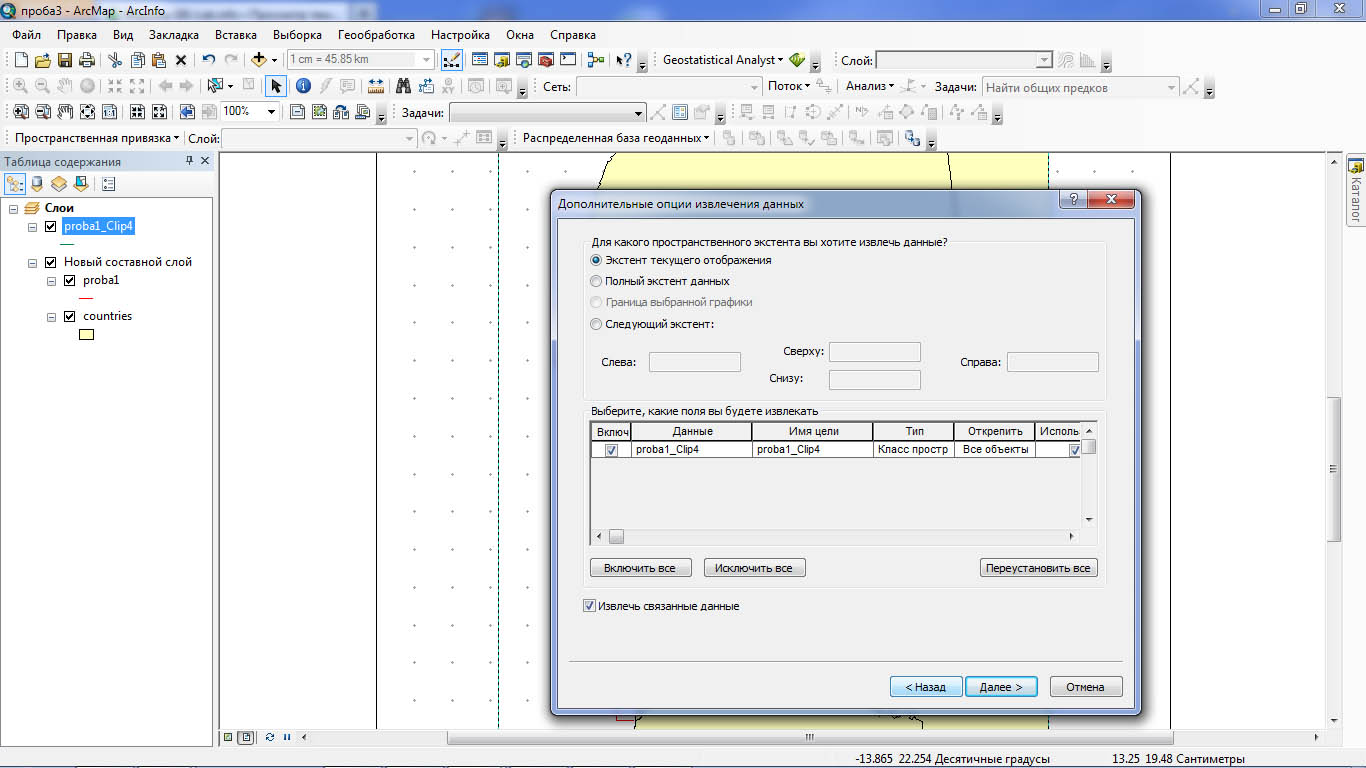1366x768 pixels.
Task: Collapse countries layer legend
Action: point(51,316)
